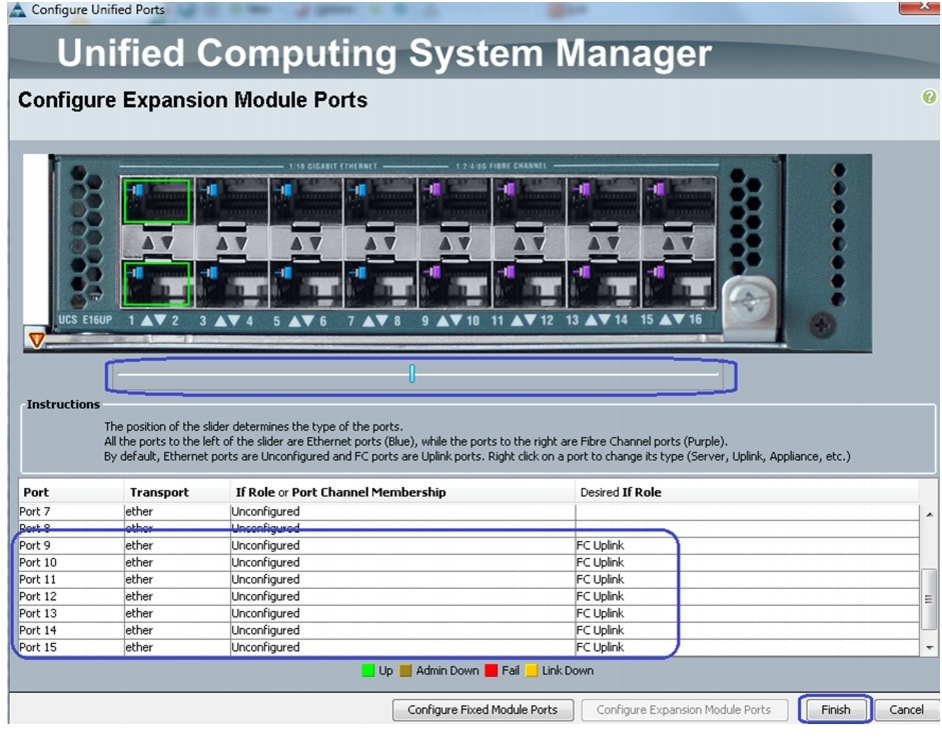Select the top-left Ethernet port 1
Image resolution: width=942 pixels, height=755 pixels.
[x=155, y=201]
